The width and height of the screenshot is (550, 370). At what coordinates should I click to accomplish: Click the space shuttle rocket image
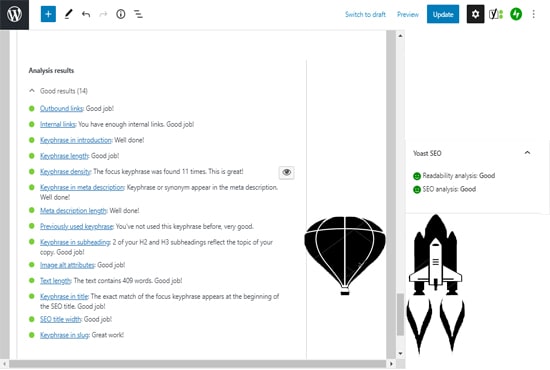435,283
